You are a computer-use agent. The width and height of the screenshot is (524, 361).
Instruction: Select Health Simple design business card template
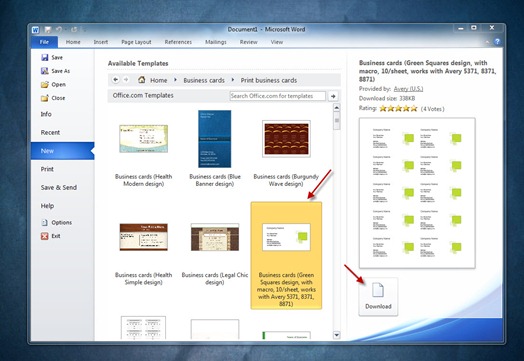coord(143,254)
